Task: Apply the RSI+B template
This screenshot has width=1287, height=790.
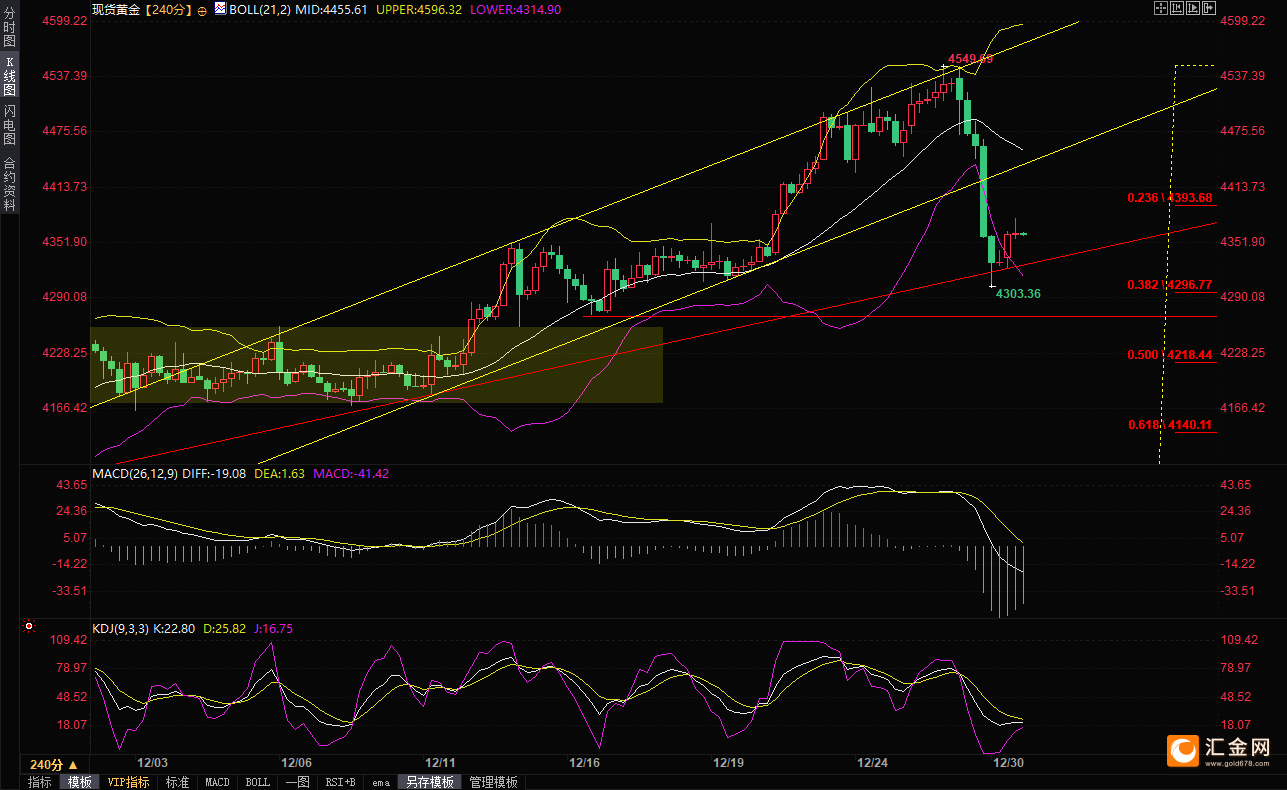Action: 341,782
